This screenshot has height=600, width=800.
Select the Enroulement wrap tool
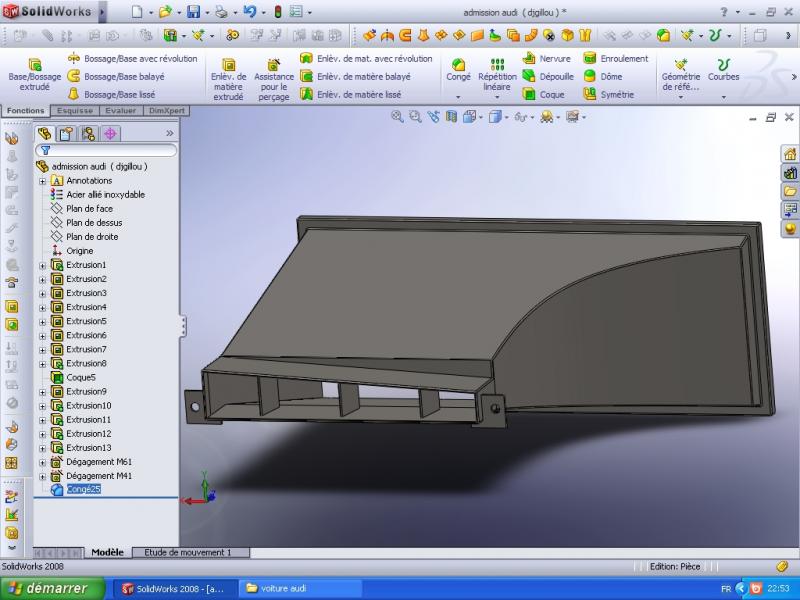615,59
